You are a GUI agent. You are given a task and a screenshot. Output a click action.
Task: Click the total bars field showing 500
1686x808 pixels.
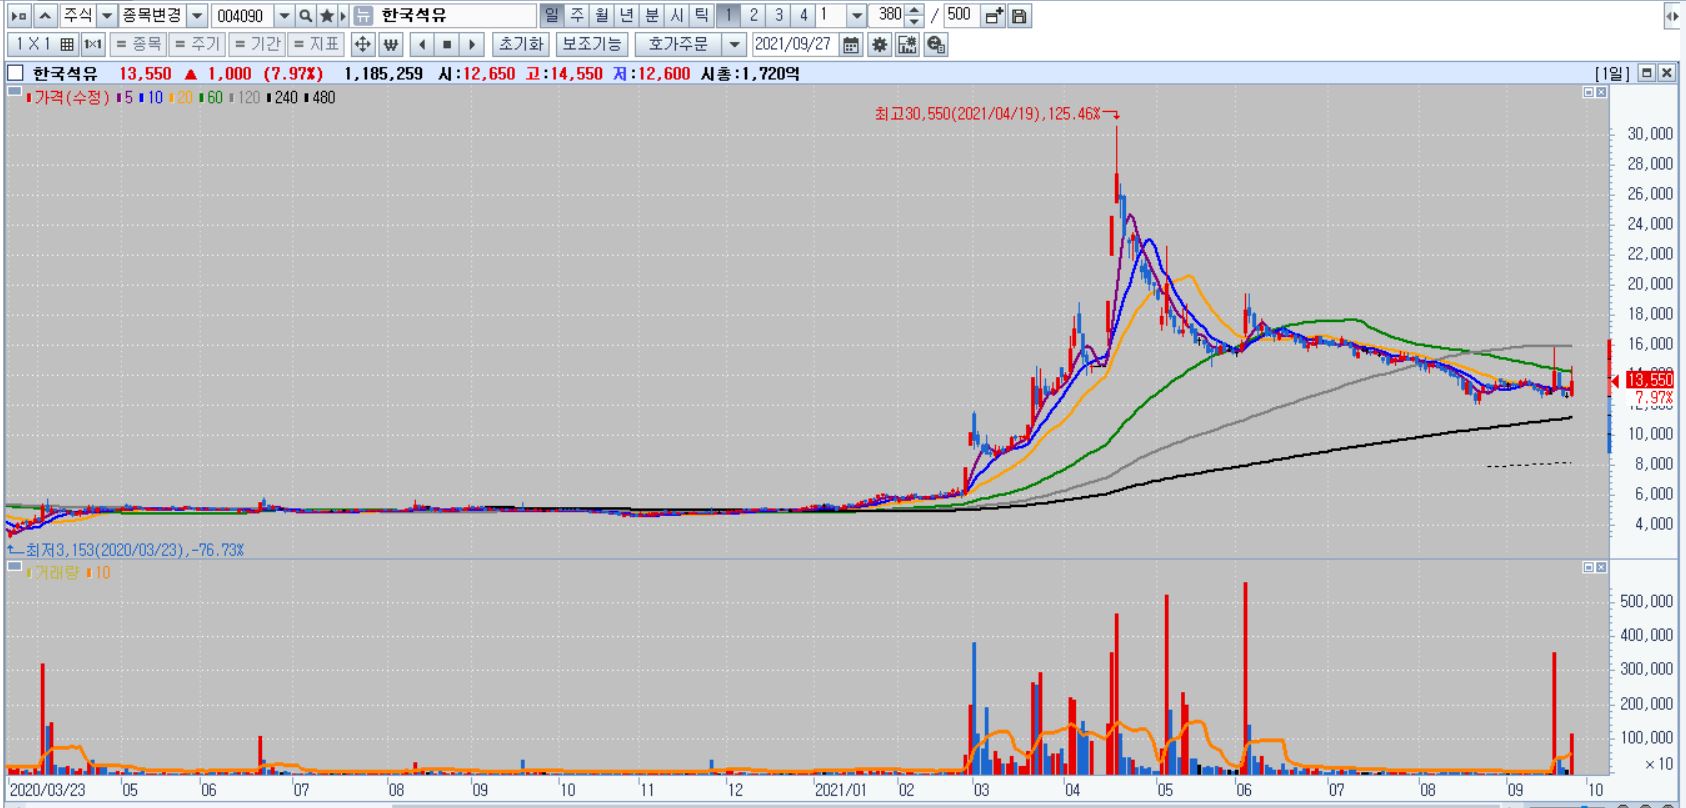(x=961, y=16)
